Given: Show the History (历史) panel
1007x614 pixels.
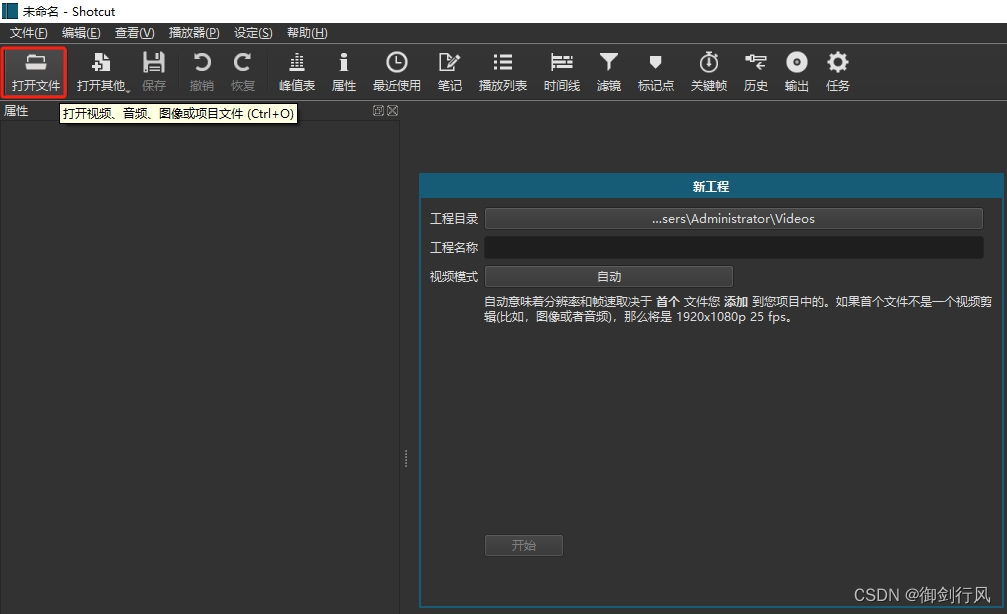Looking at the screenshot, I should pos(755,71).
